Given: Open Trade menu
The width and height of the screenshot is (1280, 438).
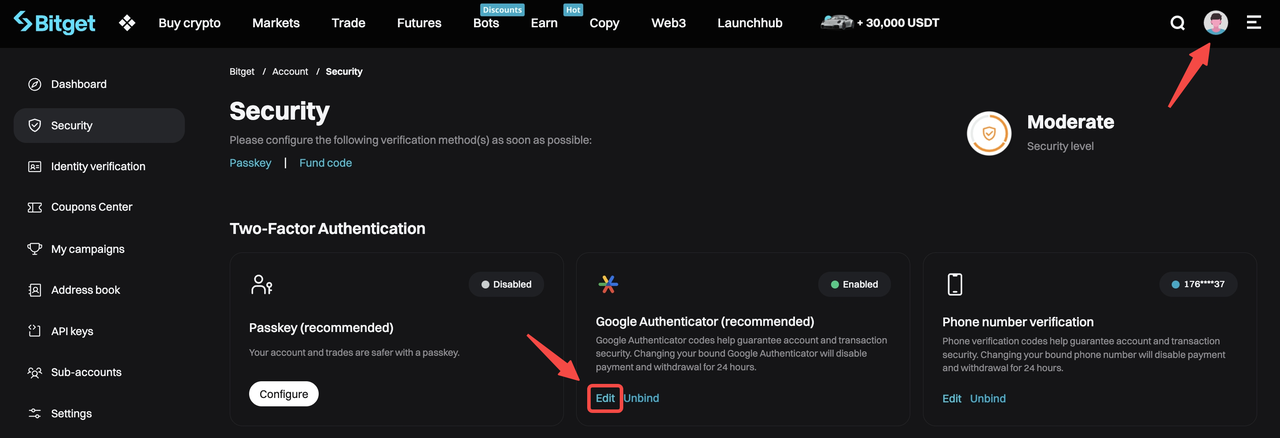Looking at the screenshot, I should 348,23.
